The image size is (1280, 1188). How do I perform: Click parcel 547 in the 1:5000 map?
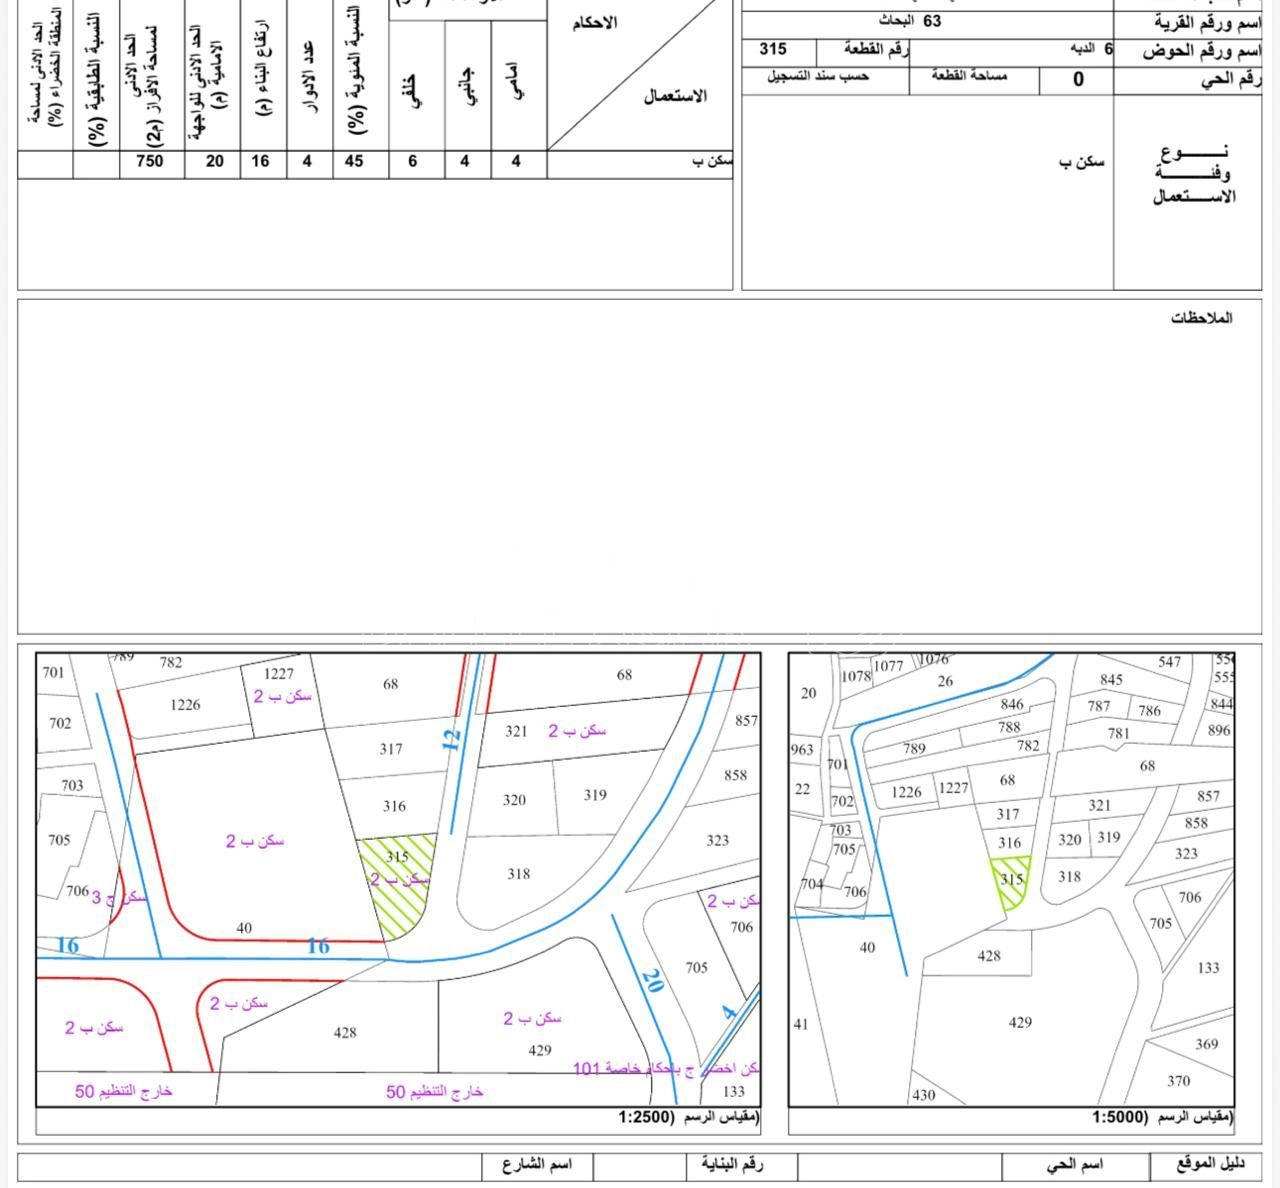[1170, 662]
